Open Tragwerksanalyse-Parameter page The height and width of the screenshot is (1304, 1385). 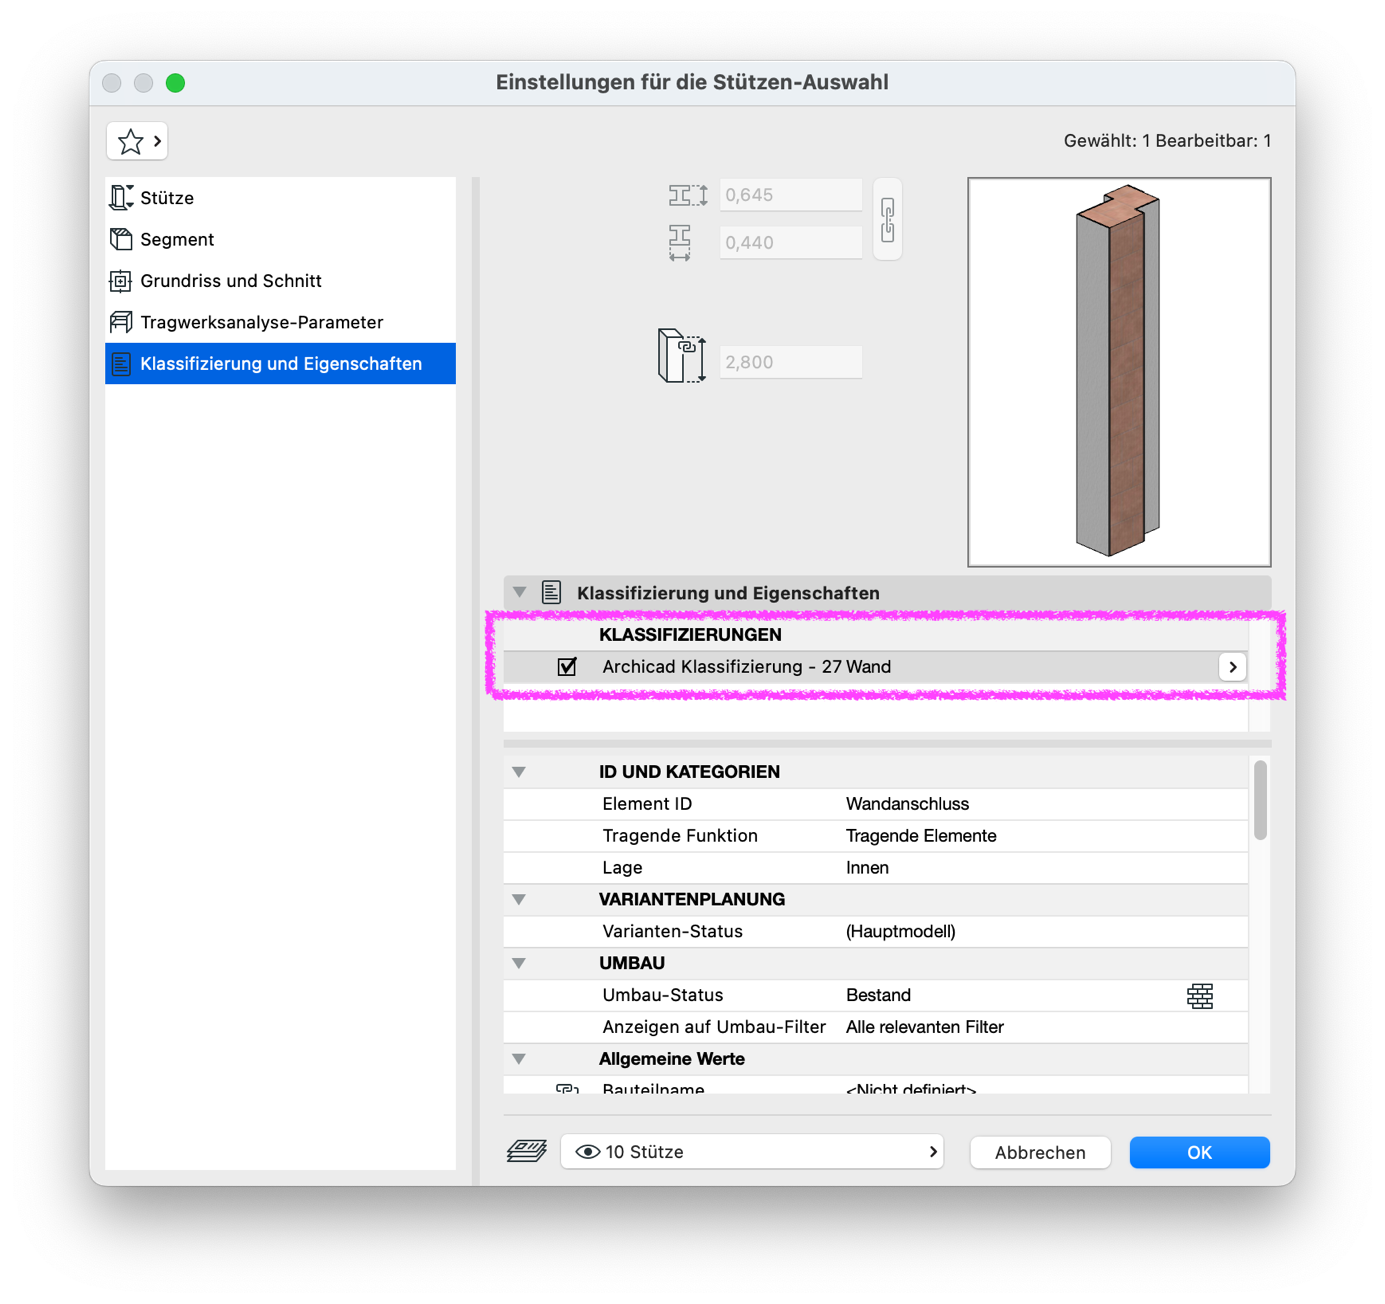pyautogui.click(x=280, y=322)
